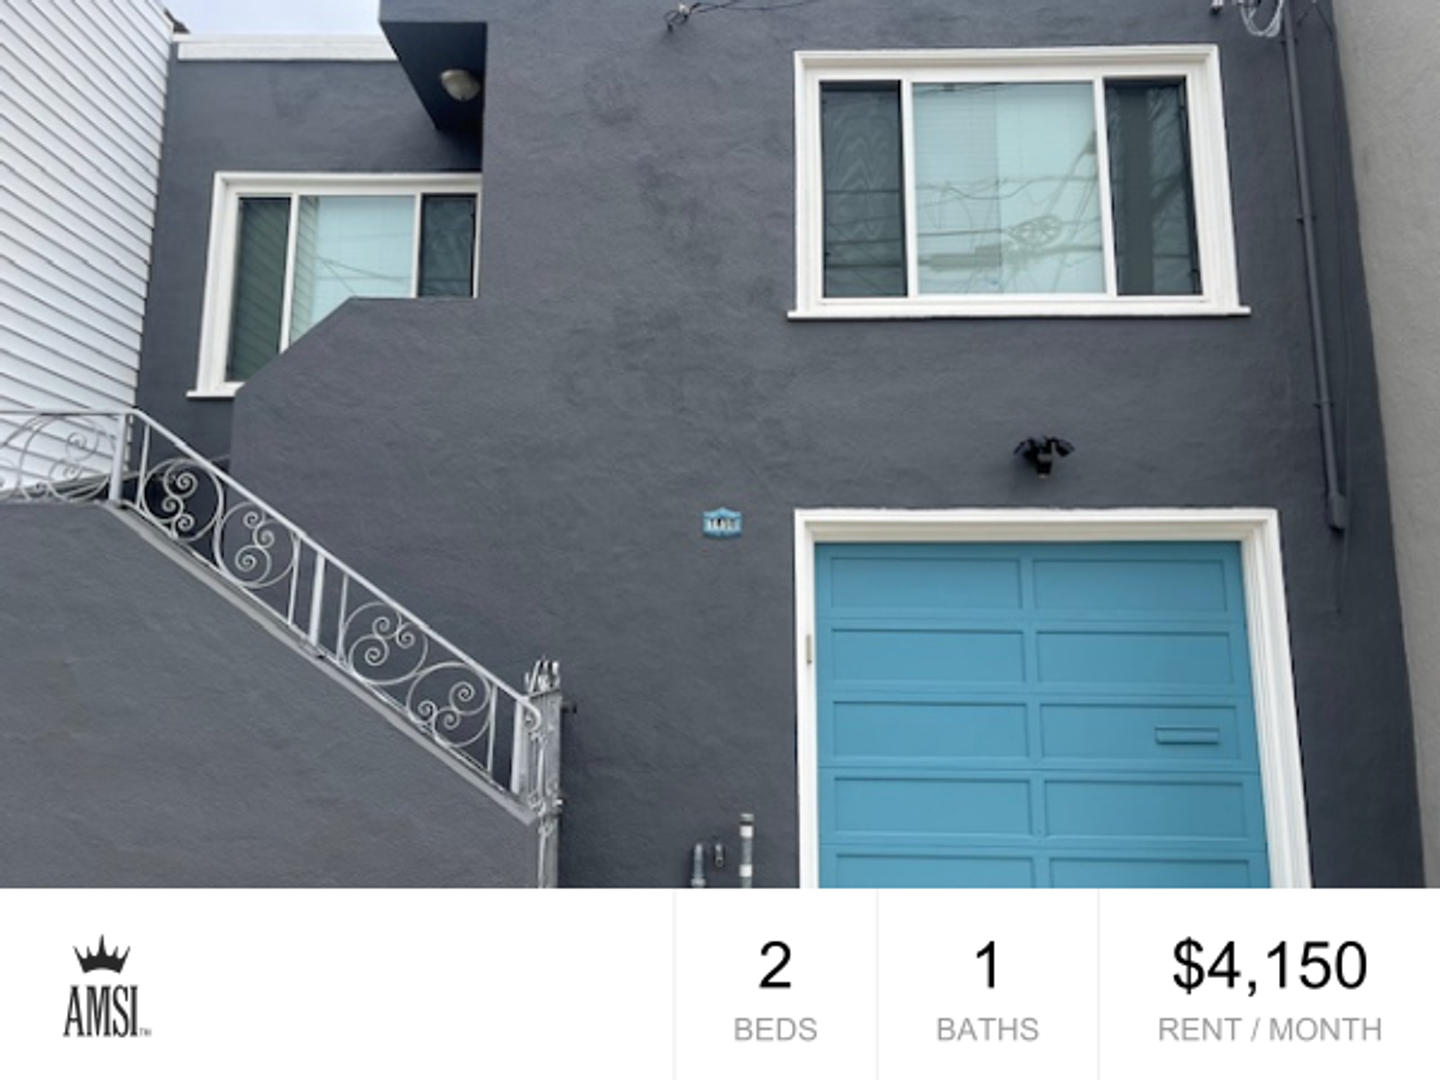This screenshot has width=1440, height=1080.
Task: Click the mail slot on garage door
Action: click(1187, 736)
